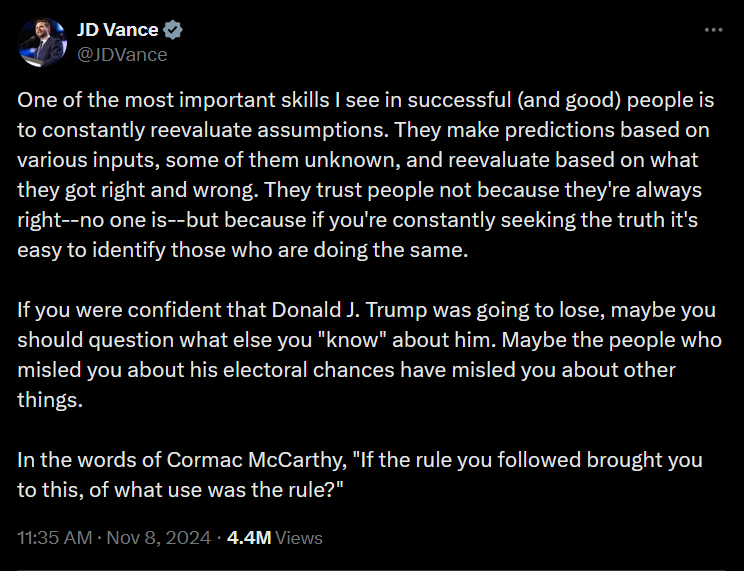Open the three-dot more options menu
This screenshot has width=744, height=571.
713,30
